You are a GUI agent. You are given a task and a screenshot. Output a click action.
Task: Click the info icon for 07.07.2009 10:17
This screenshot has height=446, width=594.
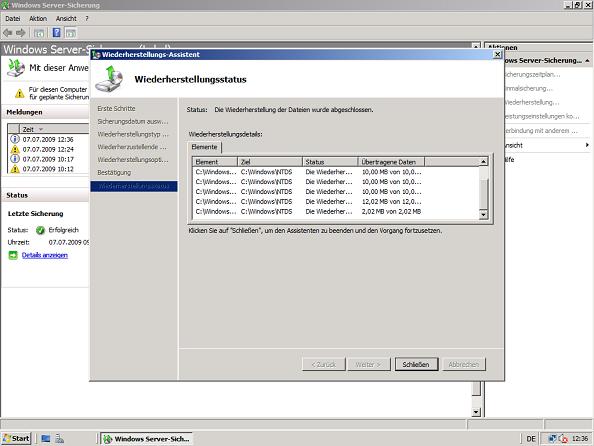coord(14,159)
